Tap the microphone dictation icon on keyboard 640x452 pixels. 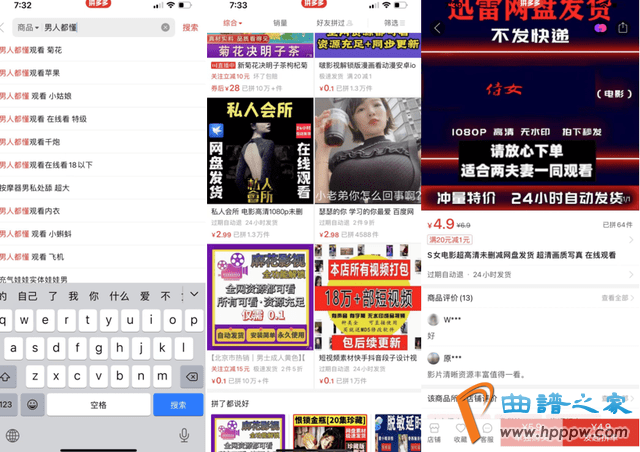tap(184, 436)
